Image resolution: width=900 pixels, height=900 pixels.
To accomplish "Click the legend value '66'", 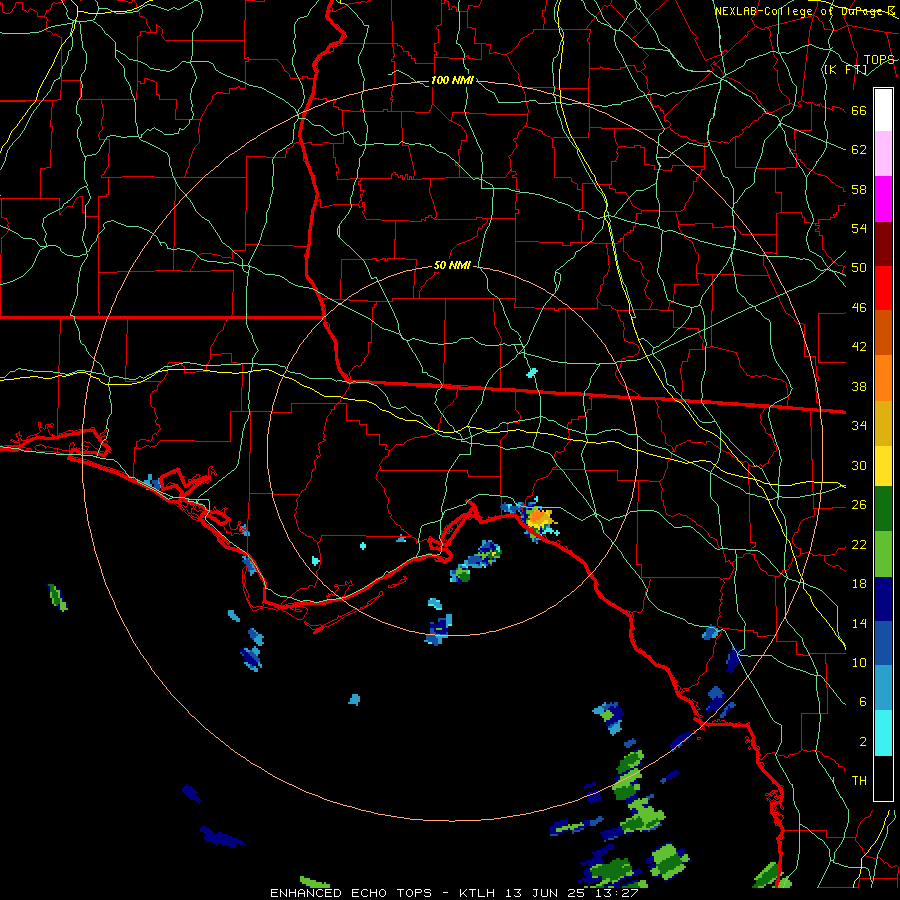I will tap(859, 111).
